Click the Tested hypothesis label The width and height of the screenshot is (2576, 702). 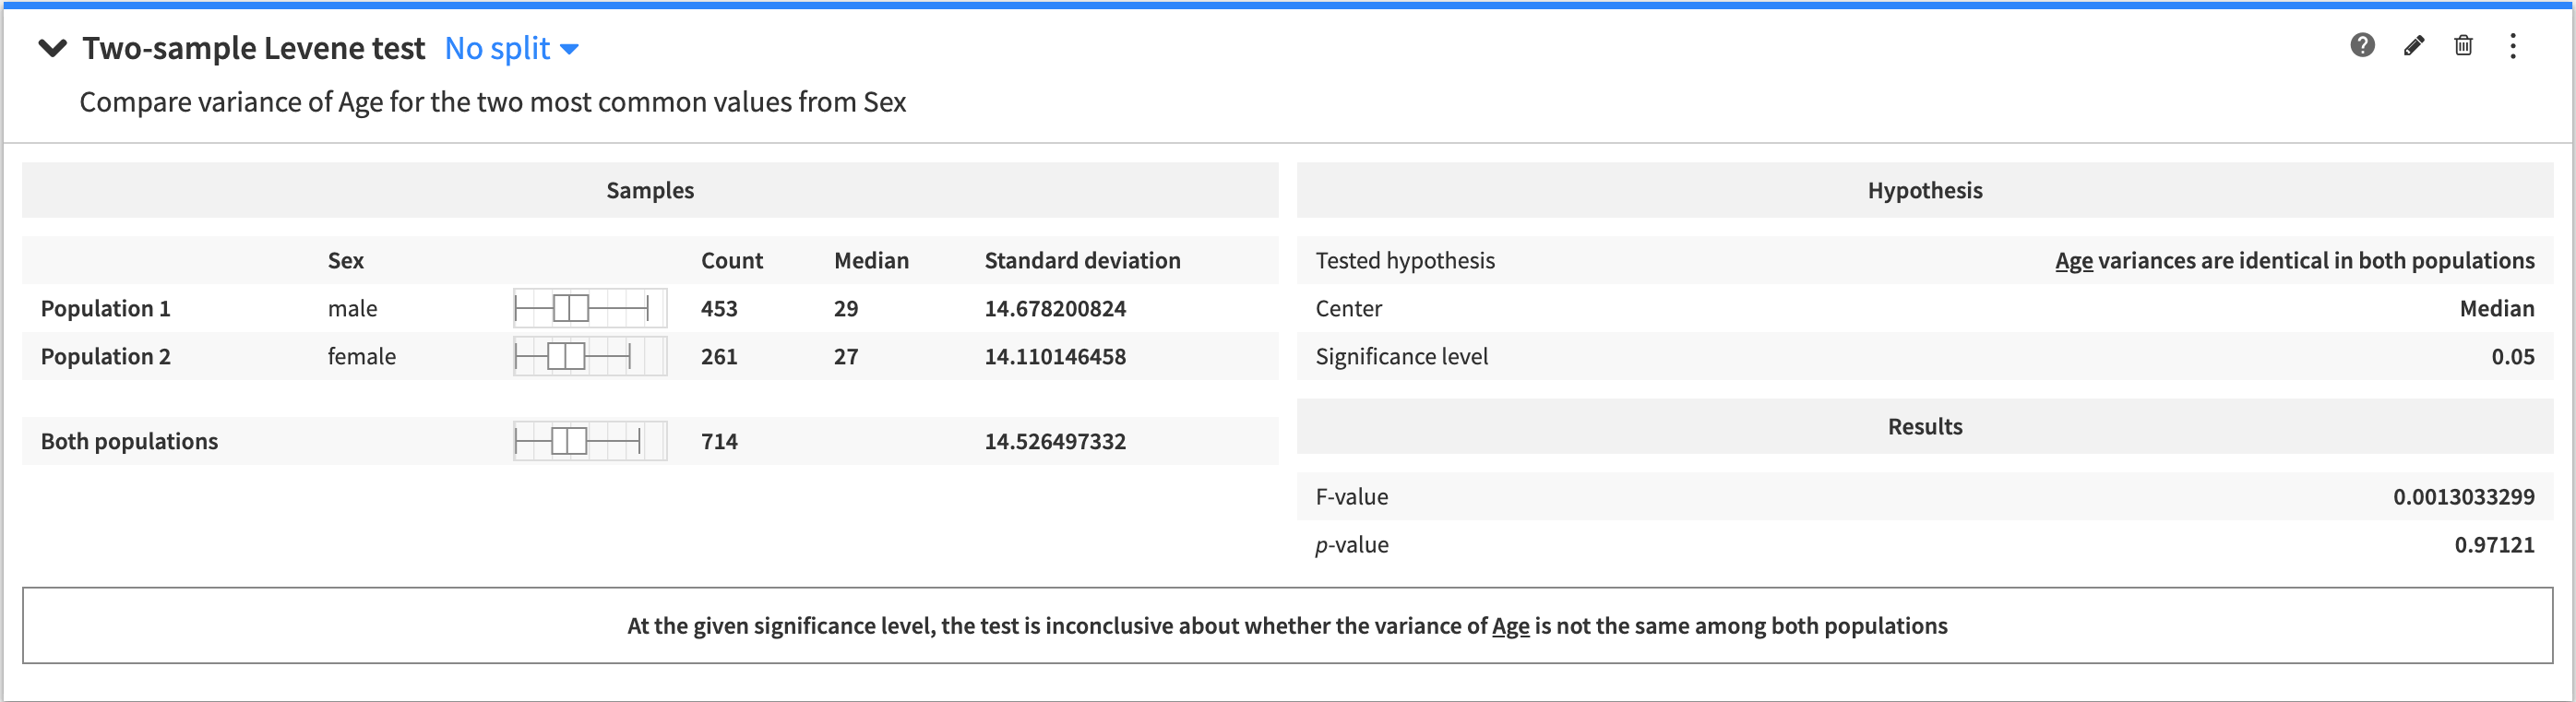(x=1405, y=260)
